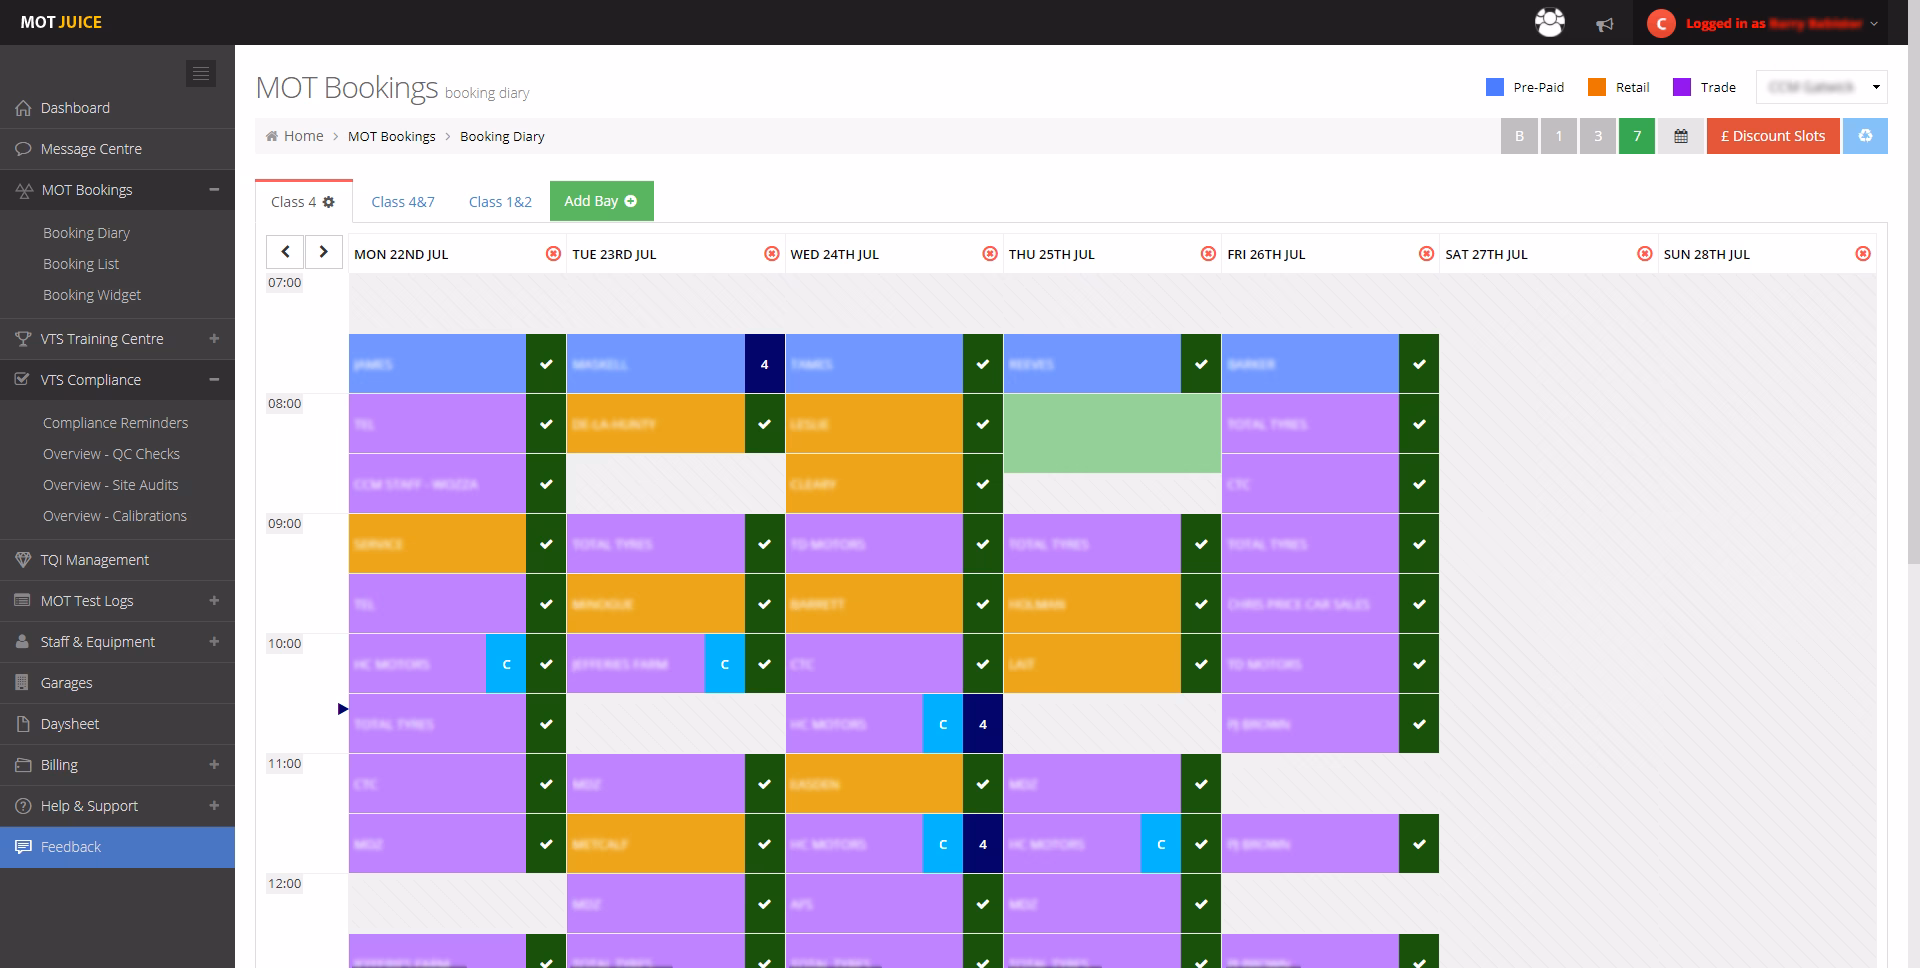
Task: Switch to 3-day view button
Action: pyautogui.click(x=1598, y=136)
